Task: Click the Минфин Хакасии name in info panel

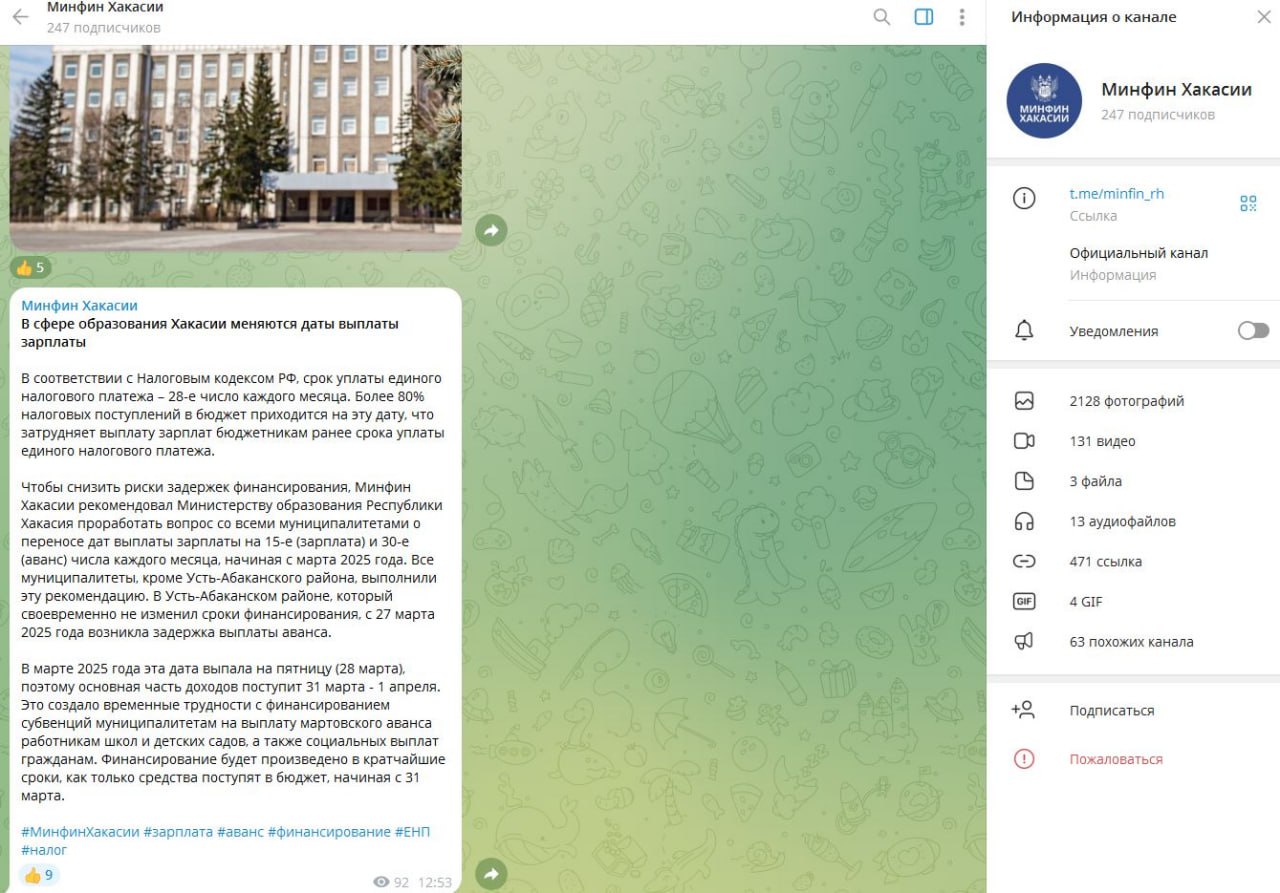Action: point(1177,90)
